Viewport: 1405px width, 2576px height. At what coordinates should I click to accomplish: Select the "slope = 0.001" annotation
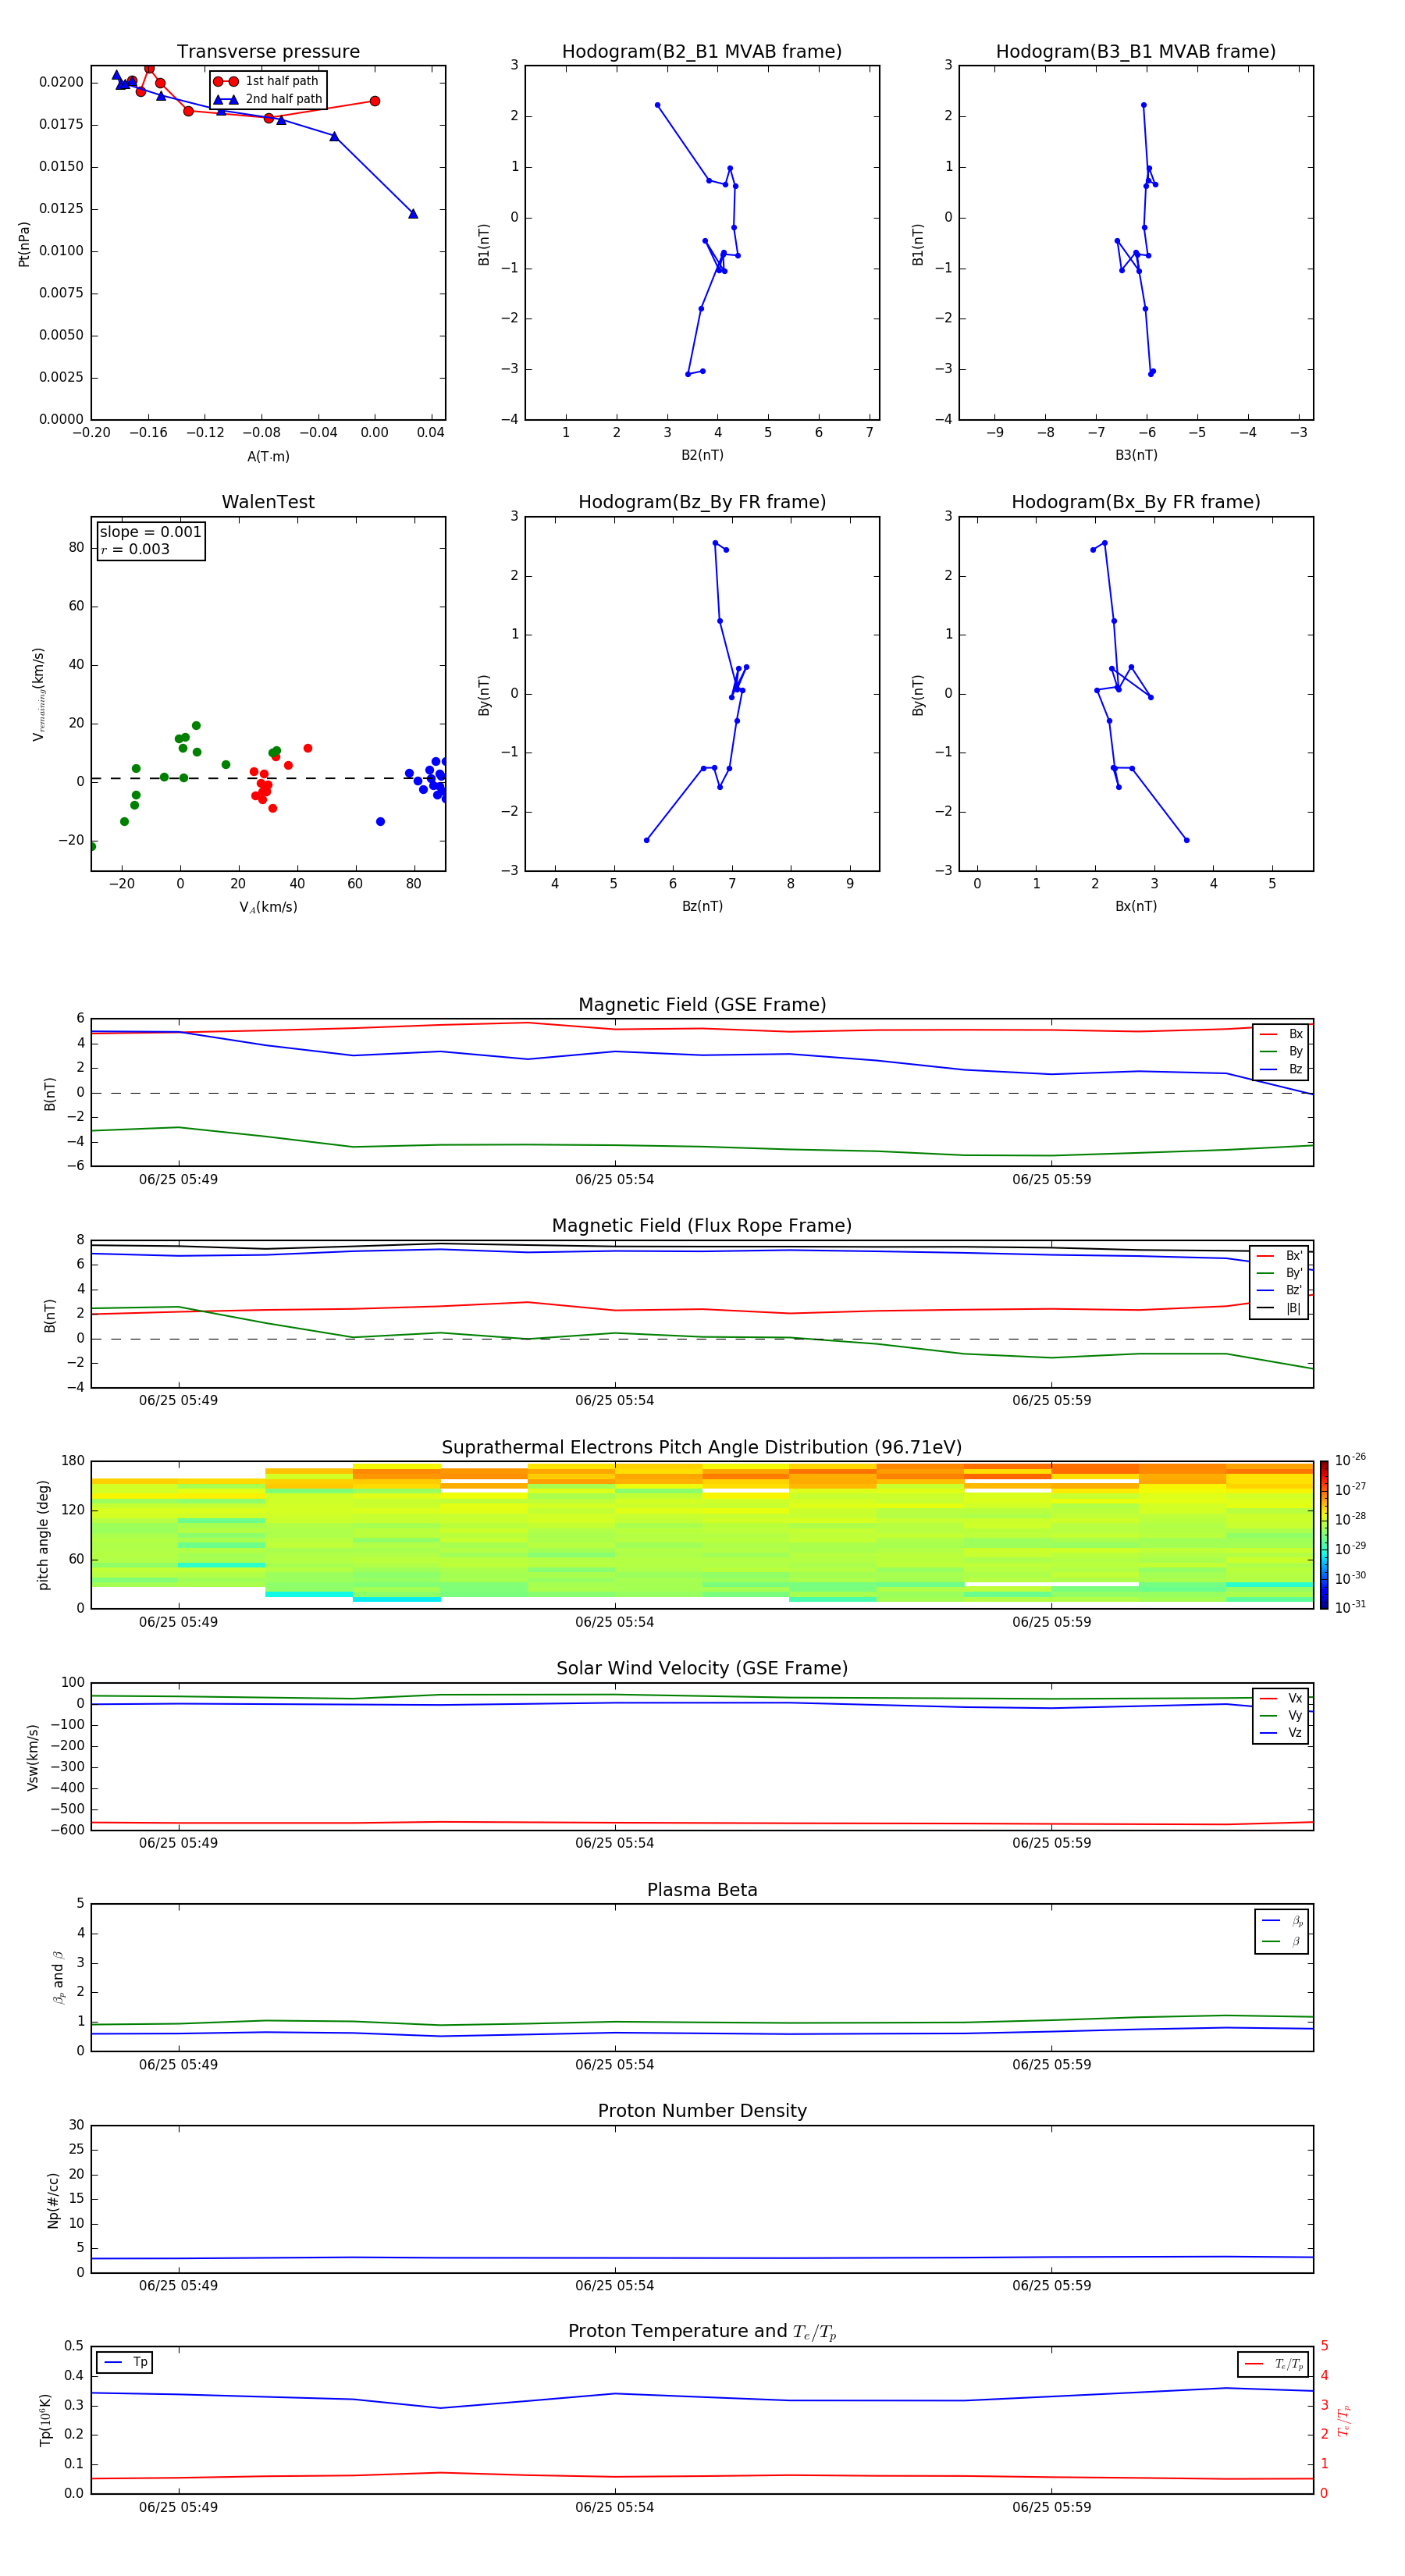coord(150,532)
